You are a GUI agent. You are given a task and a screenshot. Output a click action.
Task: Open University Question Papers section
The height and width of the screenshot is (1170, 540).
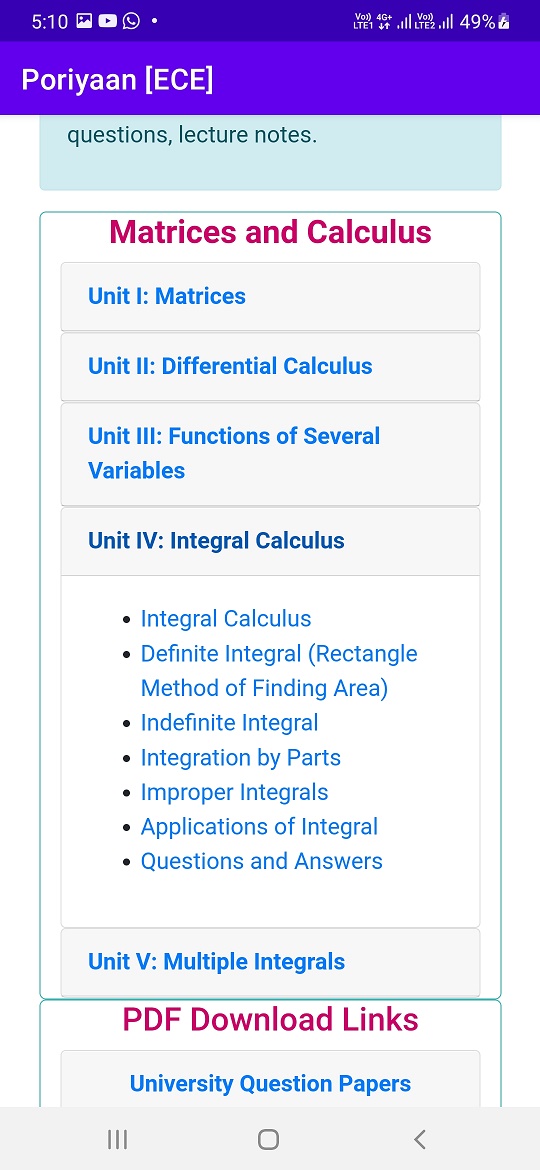(270, 1083)
